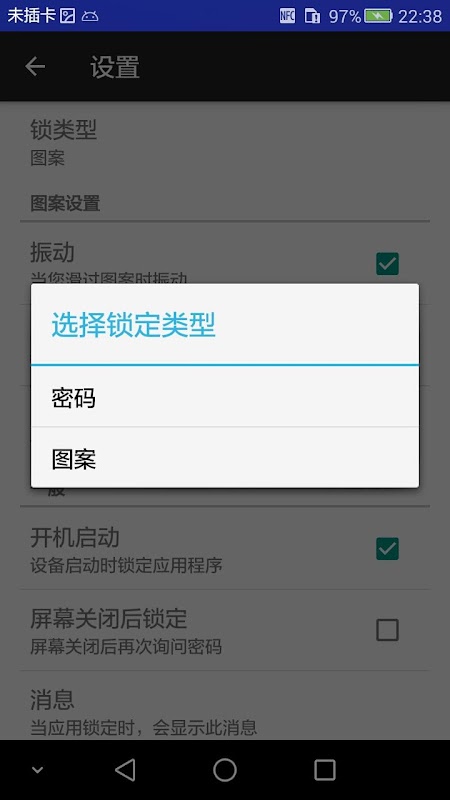
Task: Hide the navigation bar with the chevron
Action: pos(37,770)
